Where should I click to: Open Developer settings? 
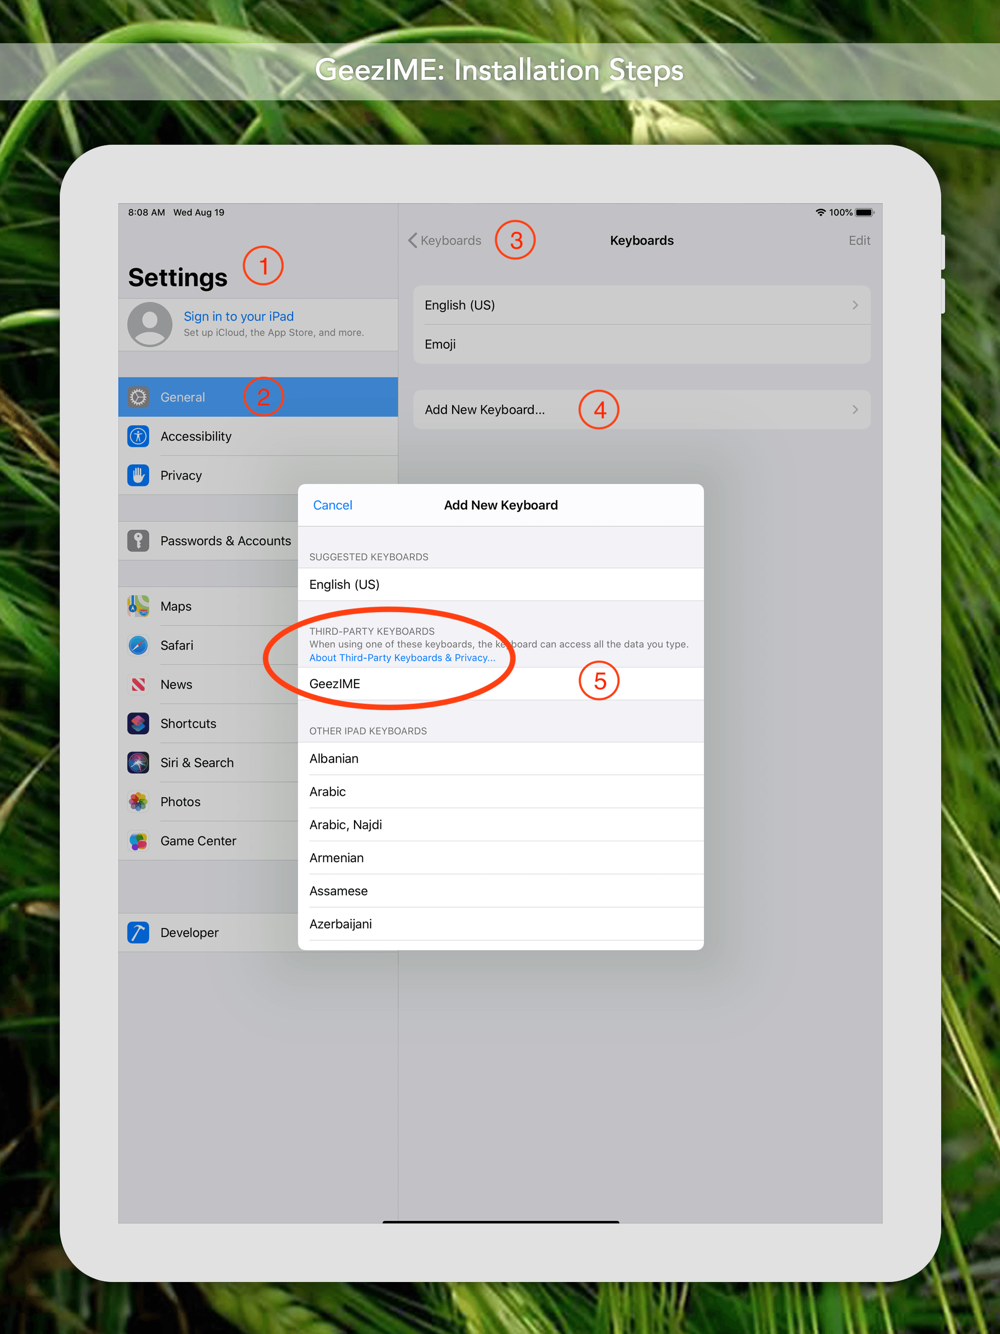tap(208, 932)
